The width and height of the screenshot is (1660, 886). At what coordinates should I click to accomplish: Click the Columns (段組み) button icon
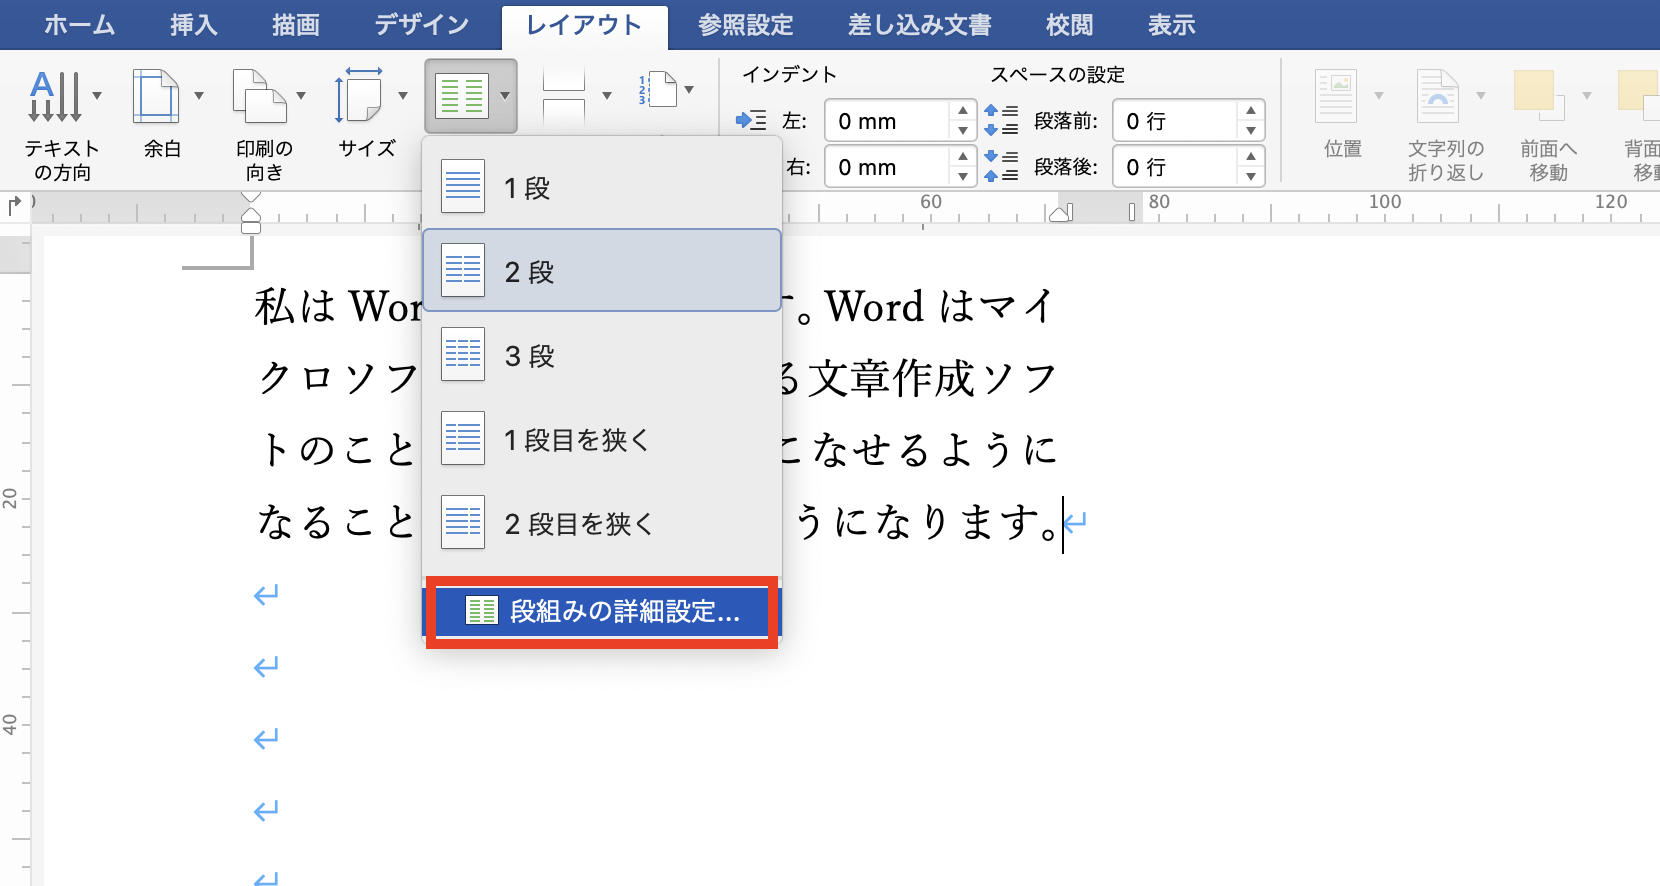(462, 96)
